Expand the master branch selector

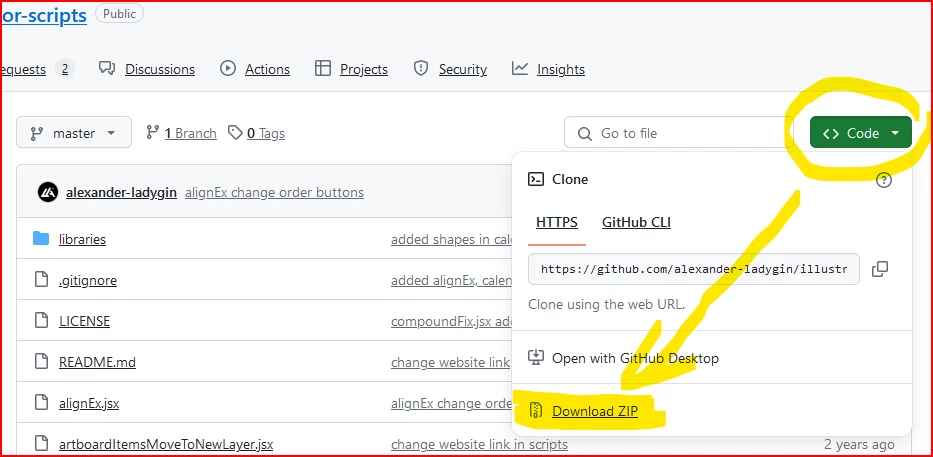point(74,133)
